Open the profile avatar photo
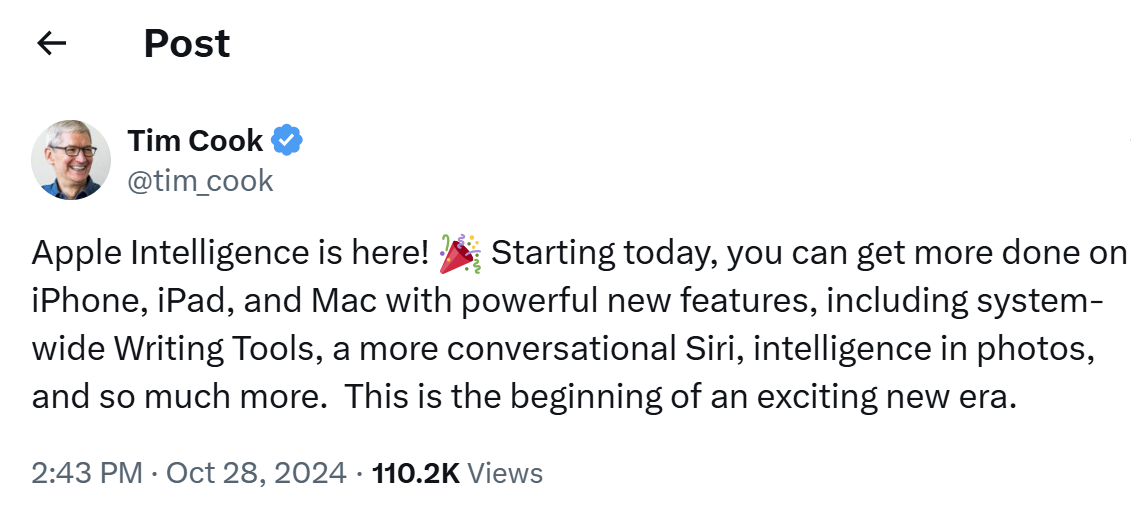 71,160
